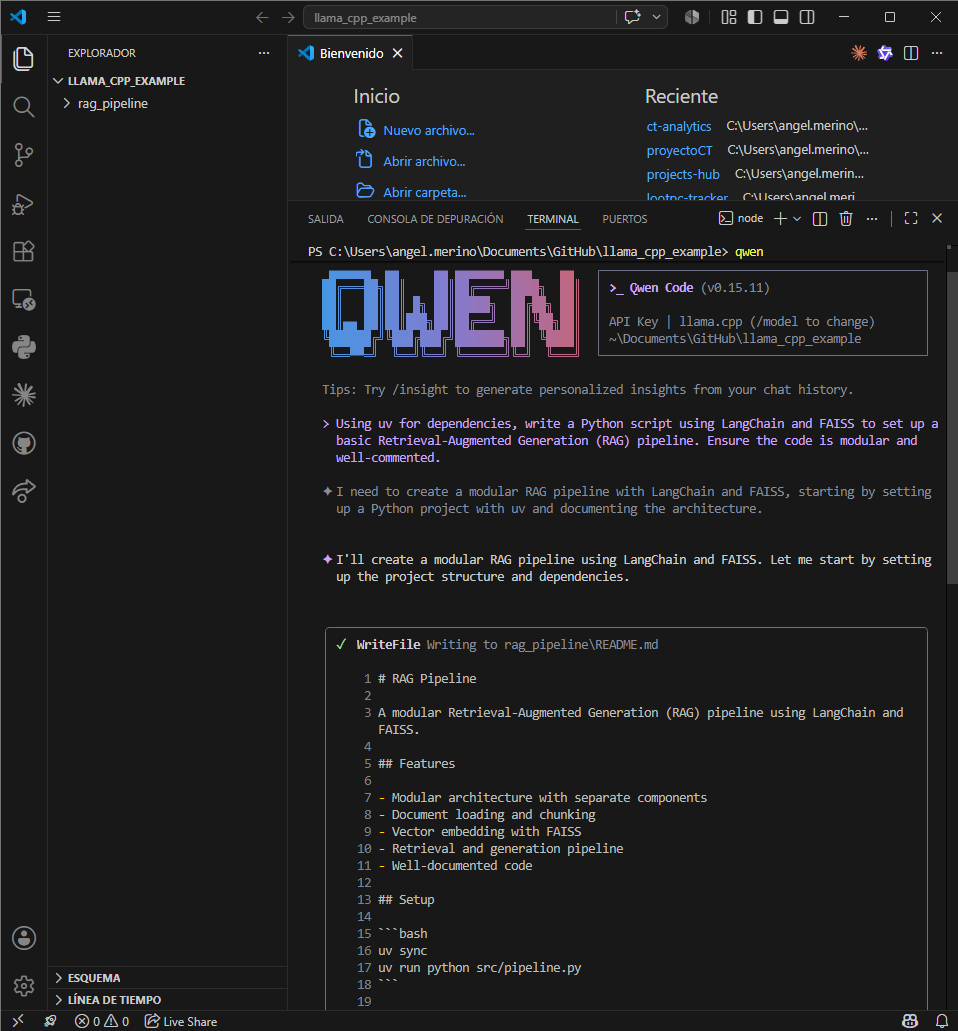Open Source Control view

click(x=24, y=155)
